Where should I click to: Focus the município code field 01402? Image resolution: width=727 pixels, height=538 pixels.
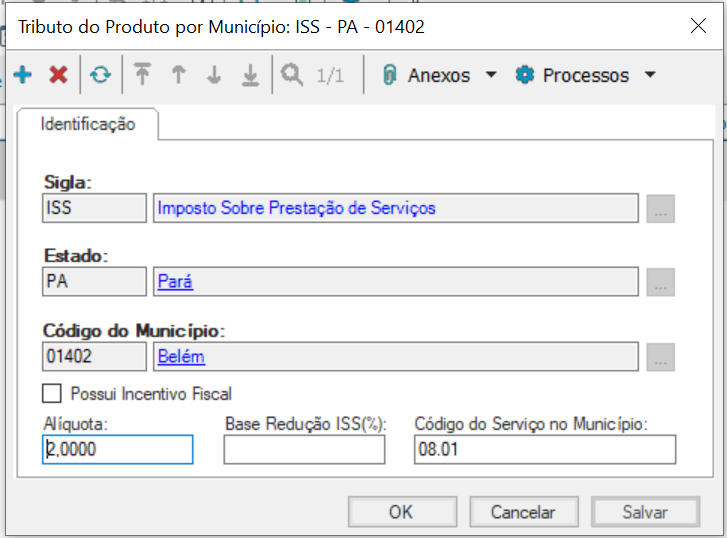click(x=95, y=357)
